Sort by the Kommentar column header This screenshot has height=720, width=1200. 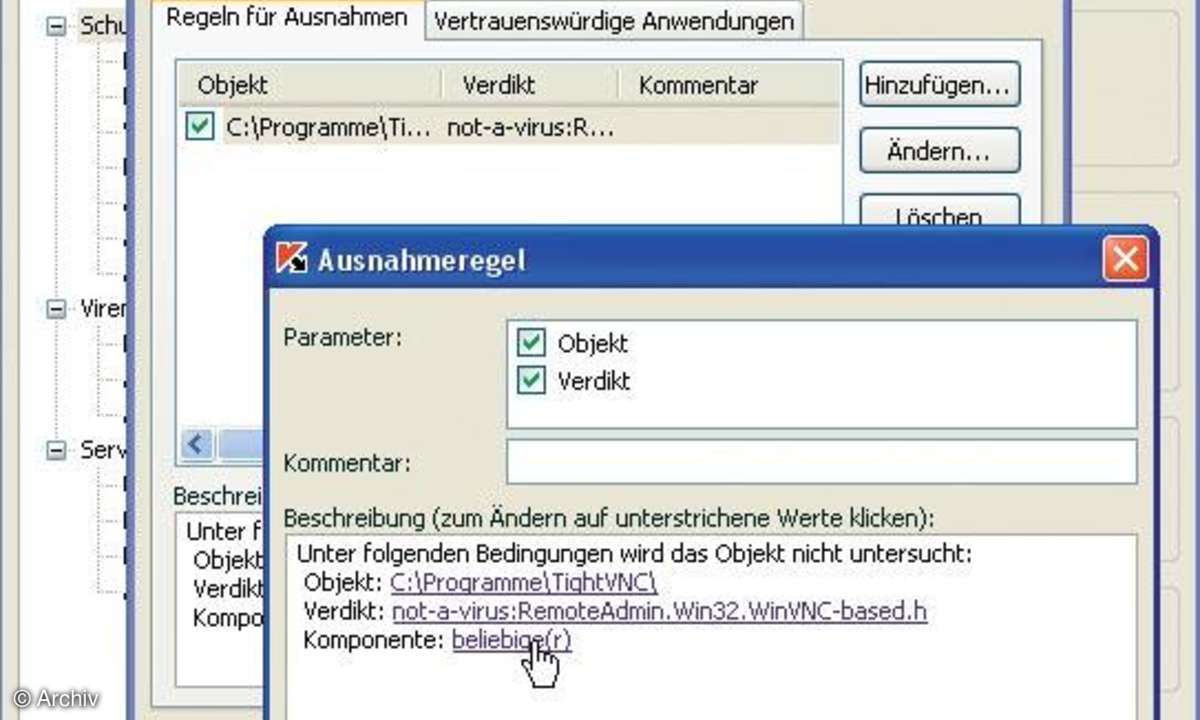[729, 85]
